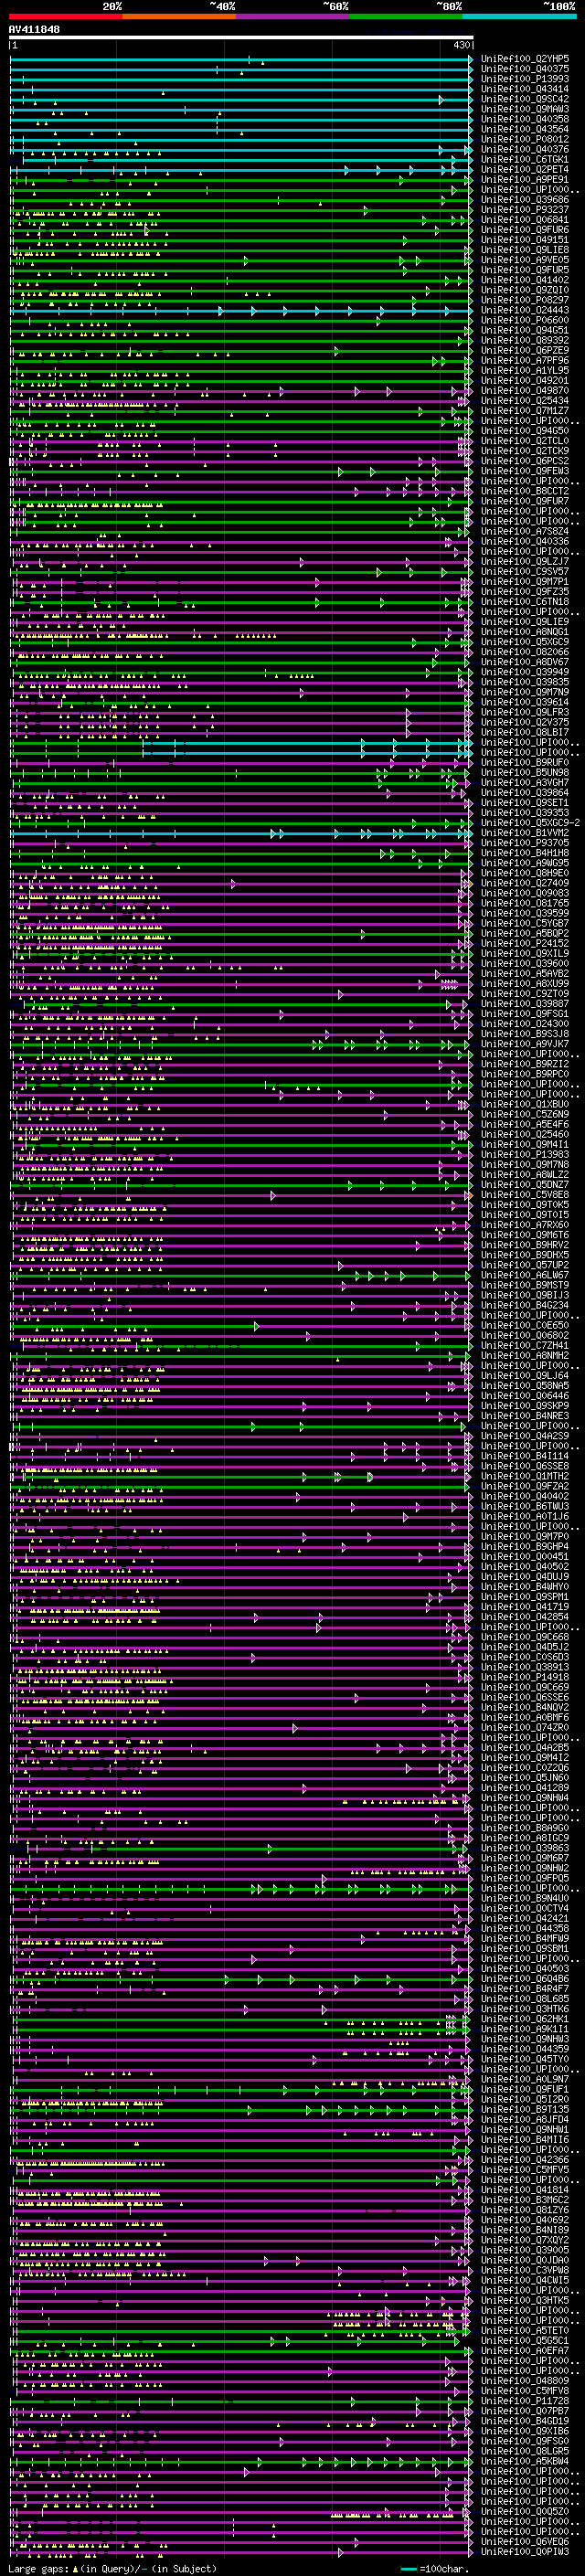Click the orange ~40% identity color segment

pos(178,16)
